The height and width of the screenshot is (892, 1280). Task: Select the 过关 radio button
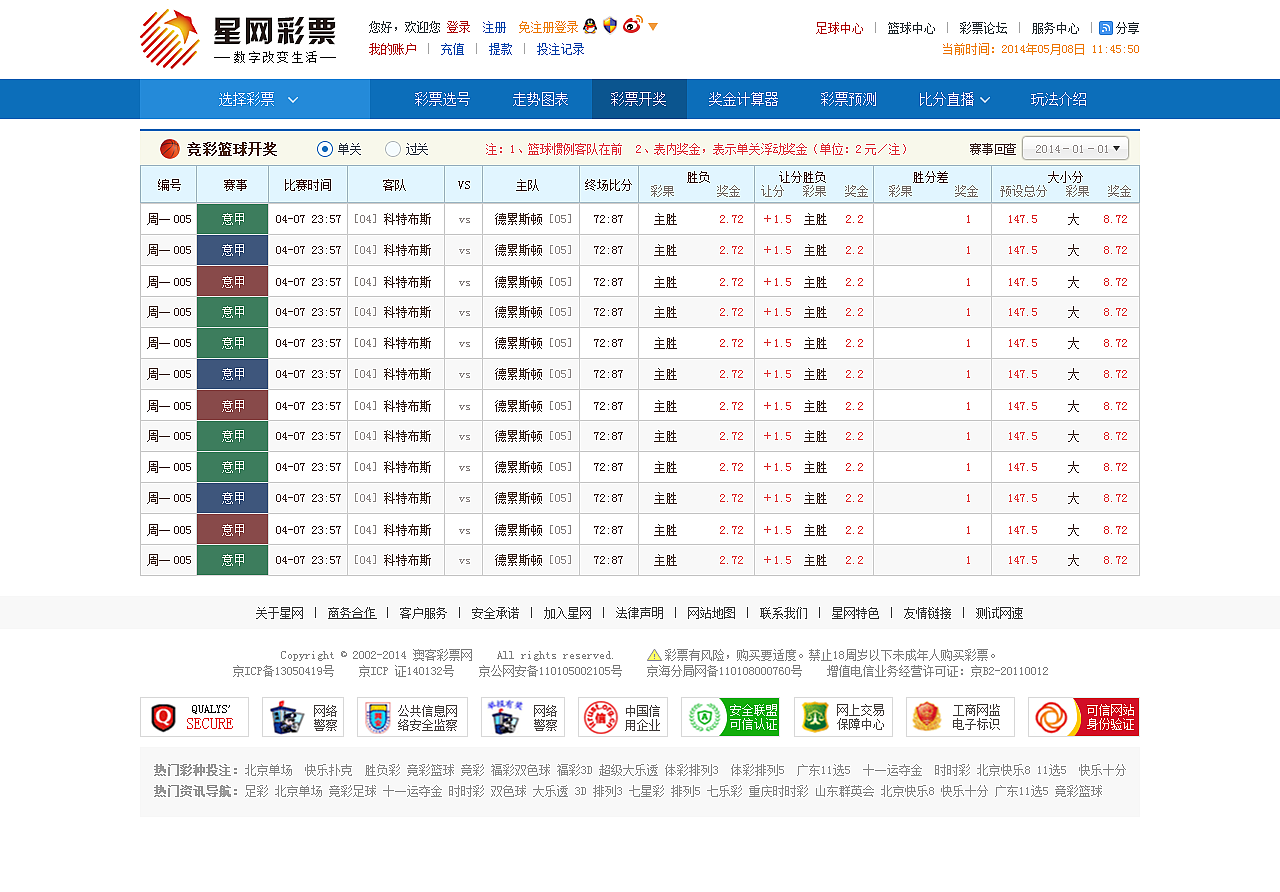[392, 148]
